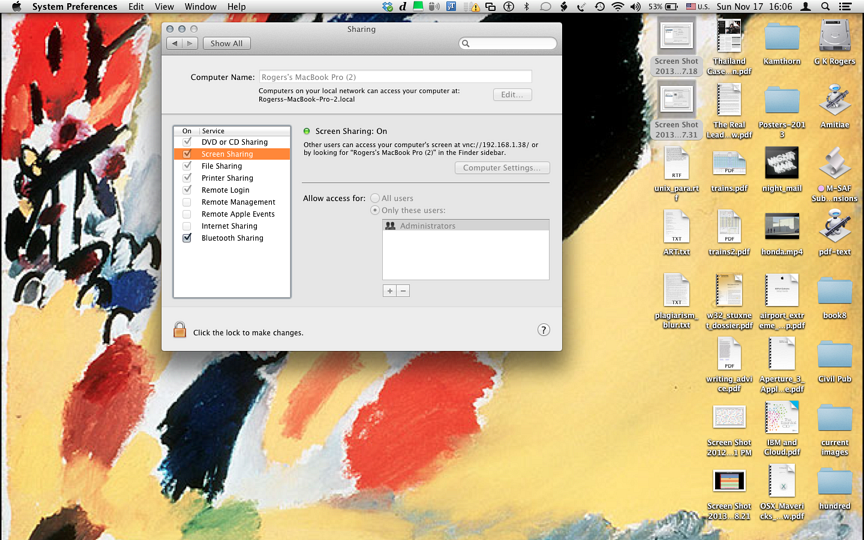The height and width of the screenshot is (540, 864).
Task: Select the M-SAF Sub...nsions script icon
Action: coord(835,163)
